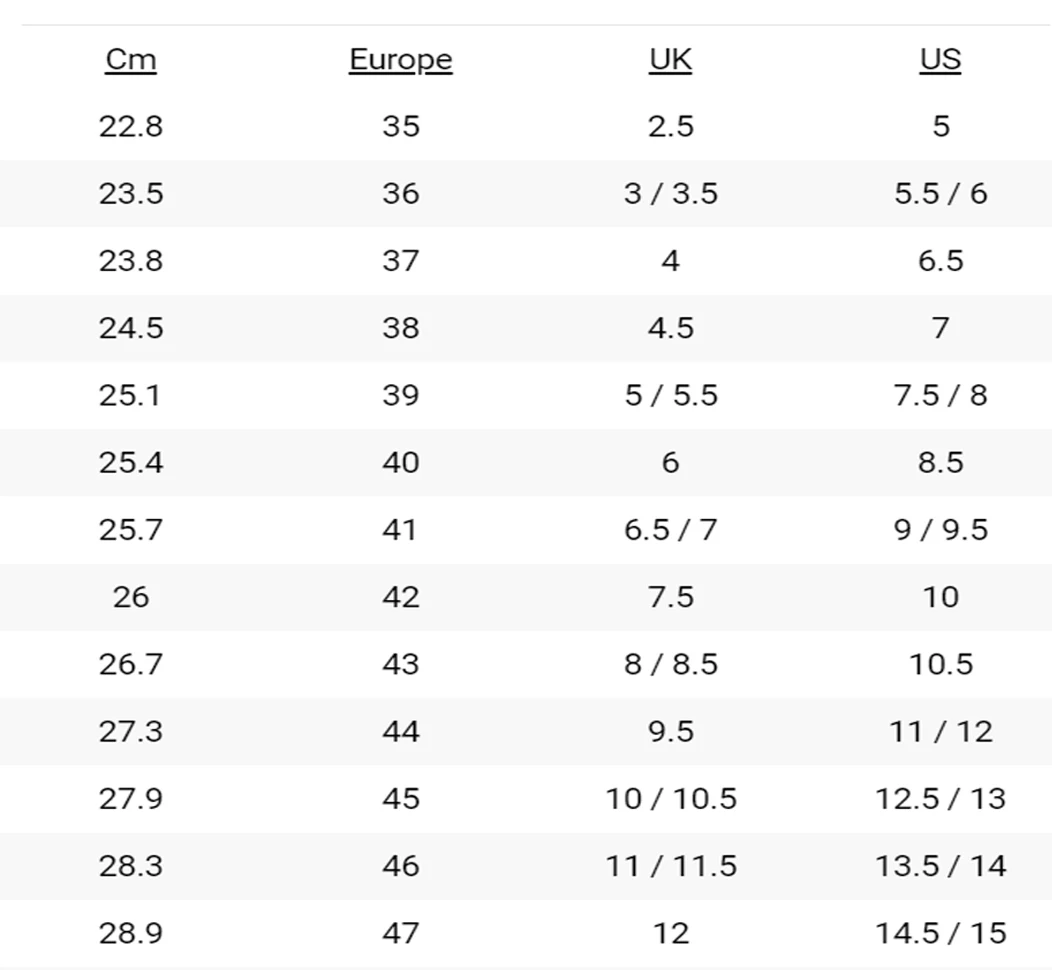Click US size 11 / 12 cell

[x=940, y=732]
